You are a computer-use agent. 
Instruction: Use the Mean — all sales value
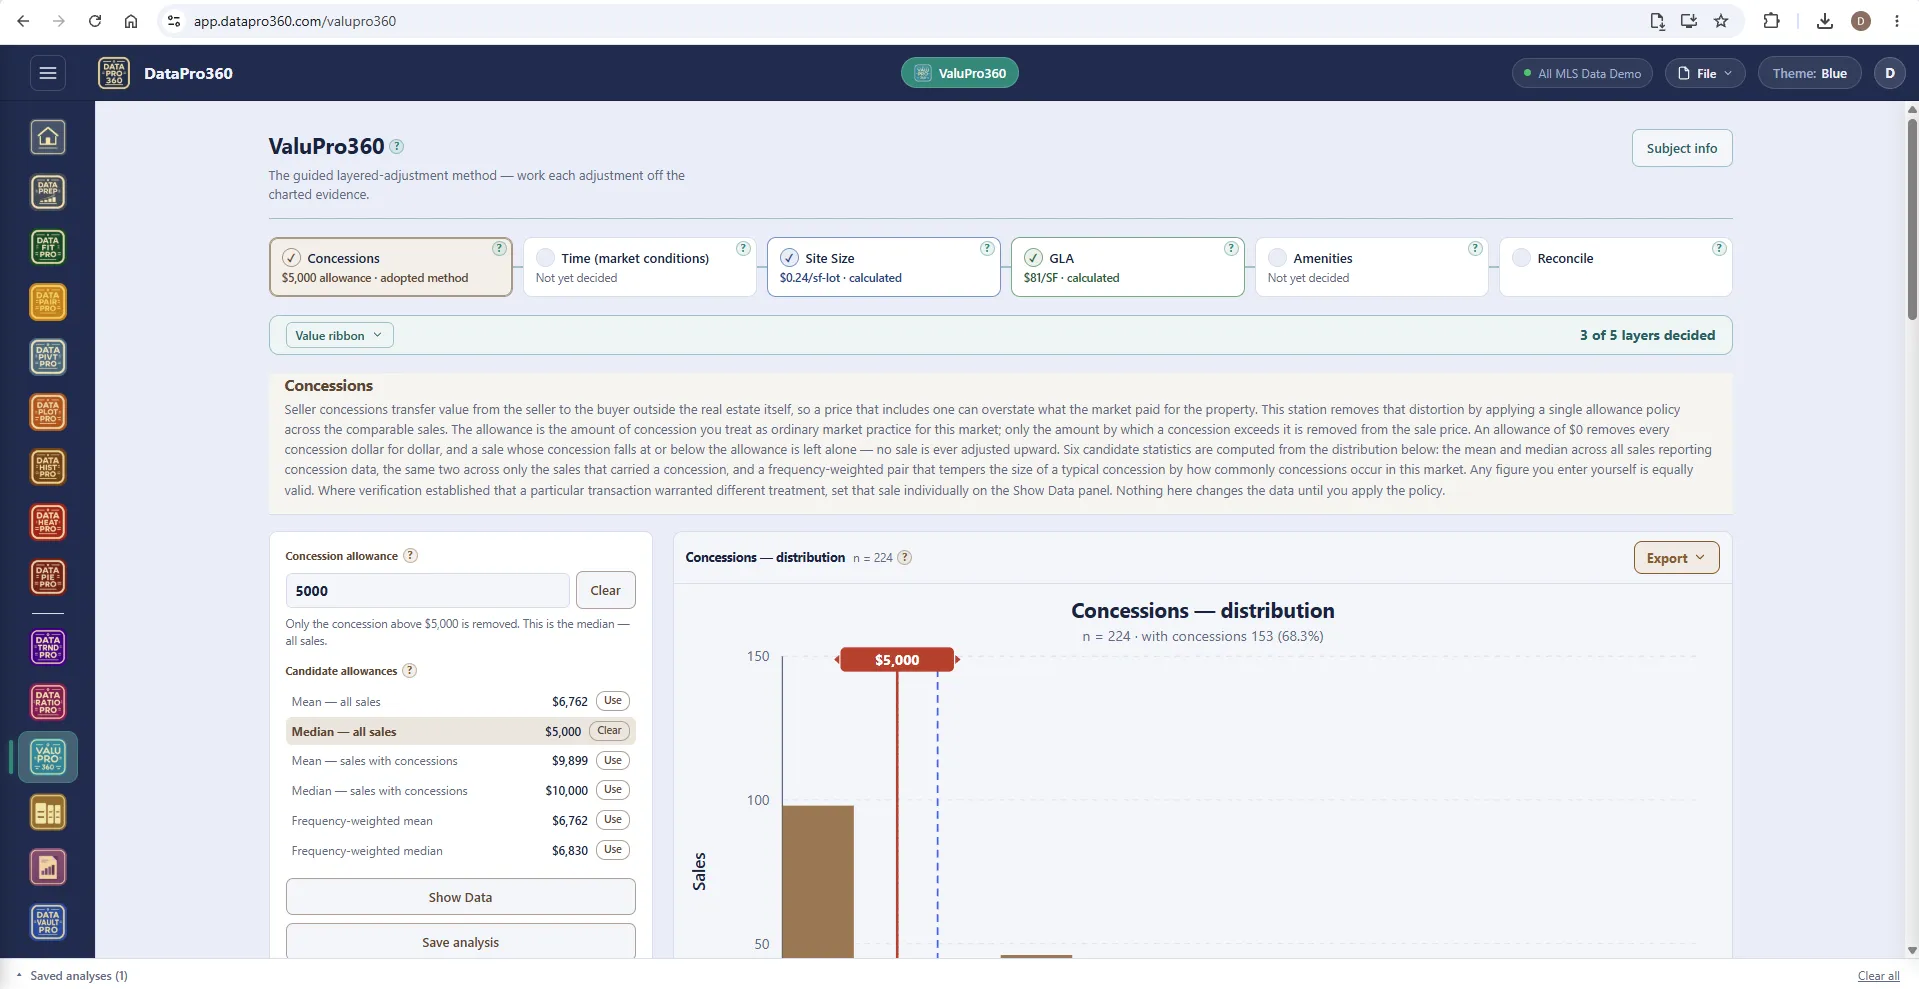click(x=613, y=701)
